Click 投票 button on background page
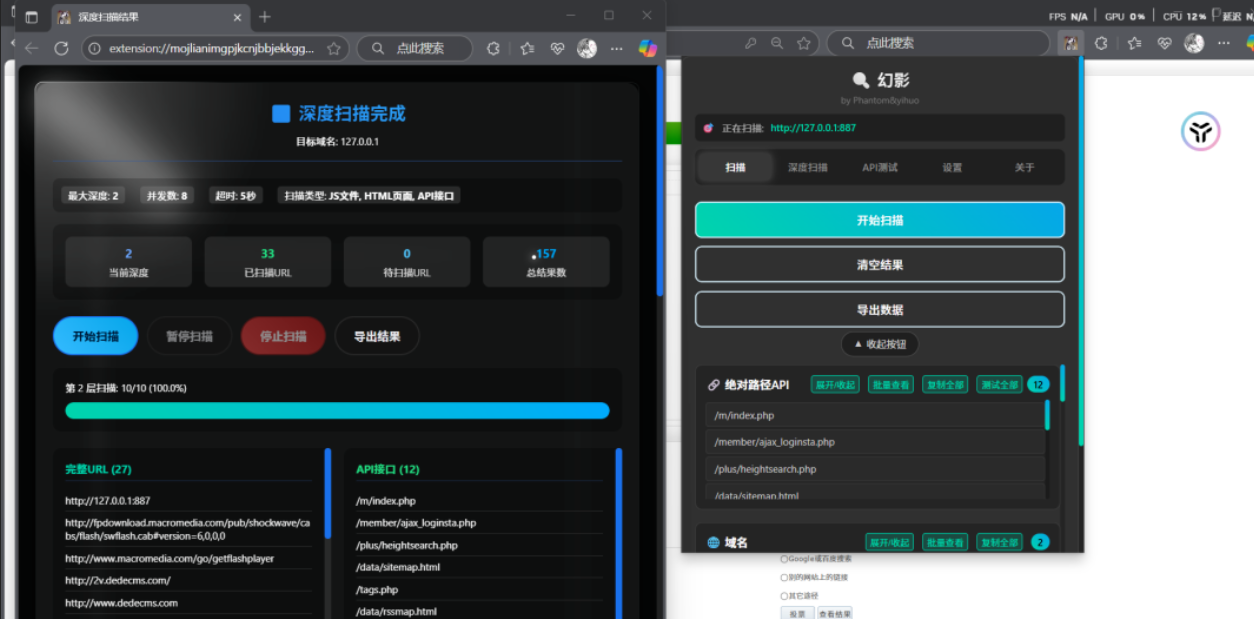1254x619 pixels. pyautogui.click(x=797, y=613)
